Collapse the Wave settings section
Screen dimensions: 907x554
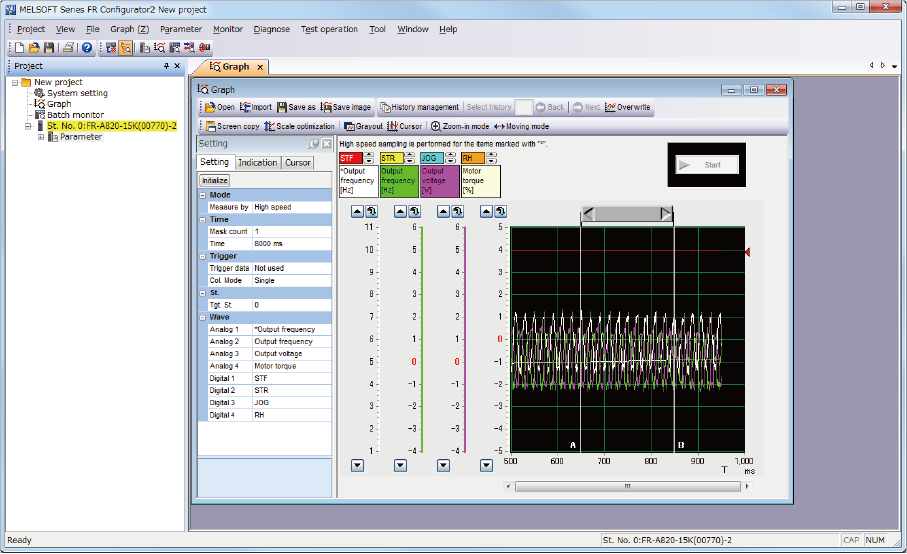[203, 317]
